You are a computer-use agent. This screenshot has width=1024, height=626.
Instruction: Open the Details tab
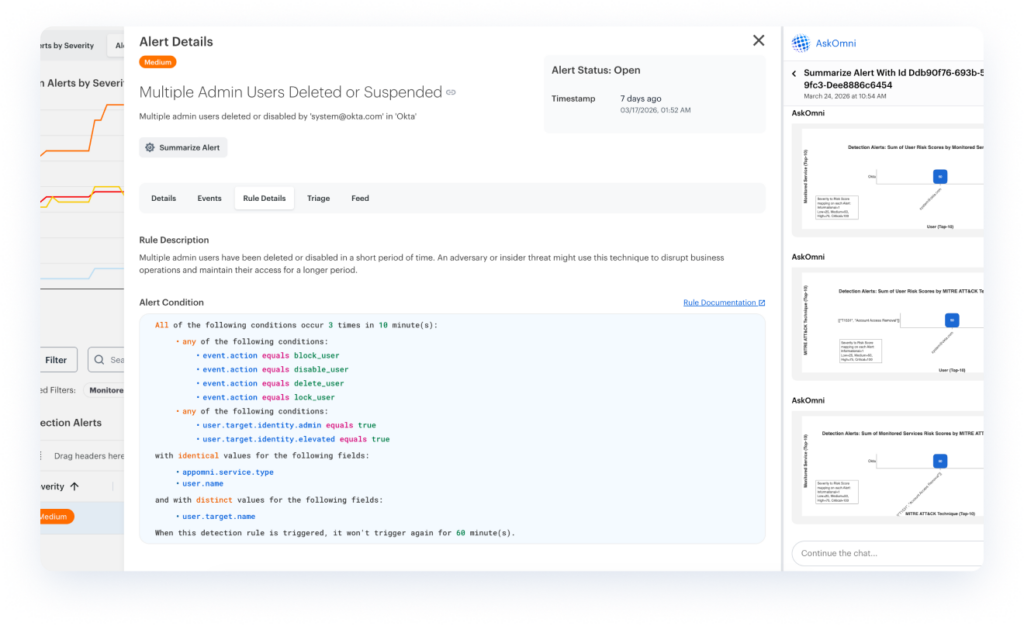tap(163, 198)
